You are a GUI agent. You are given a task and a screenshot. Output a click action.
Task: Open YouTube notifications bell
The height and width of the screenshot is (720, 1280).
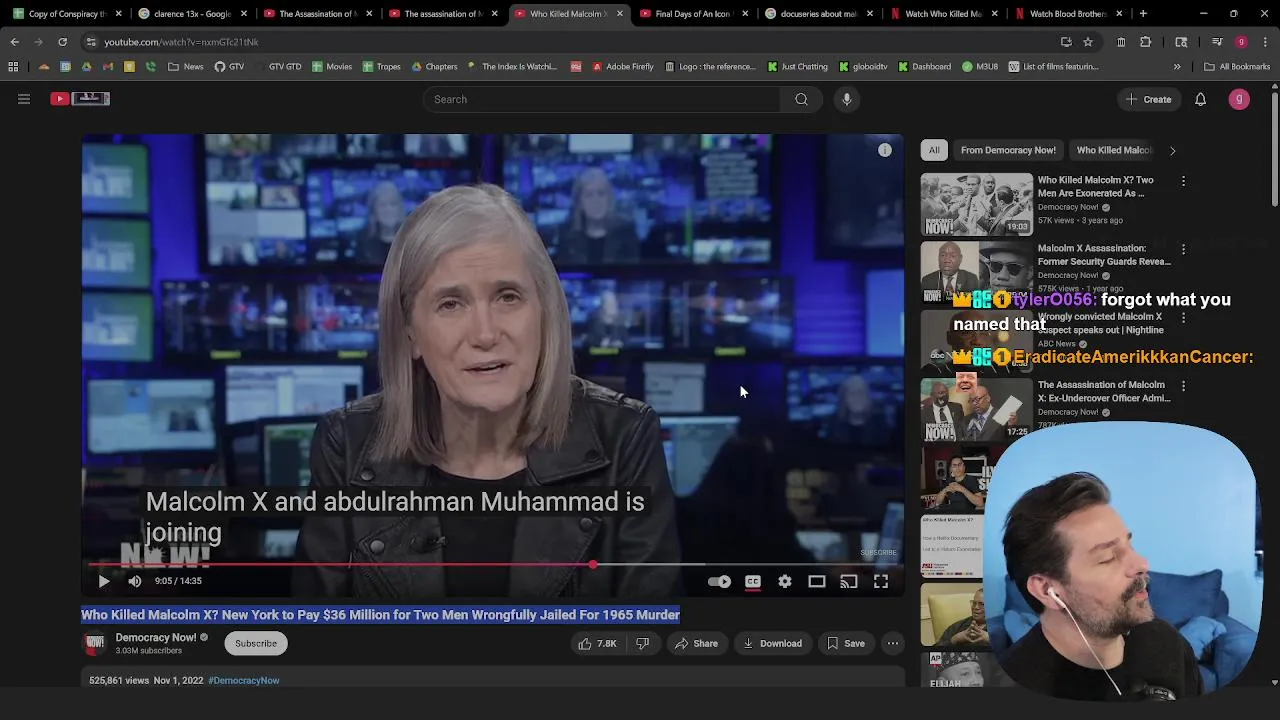pos(1201,99)
